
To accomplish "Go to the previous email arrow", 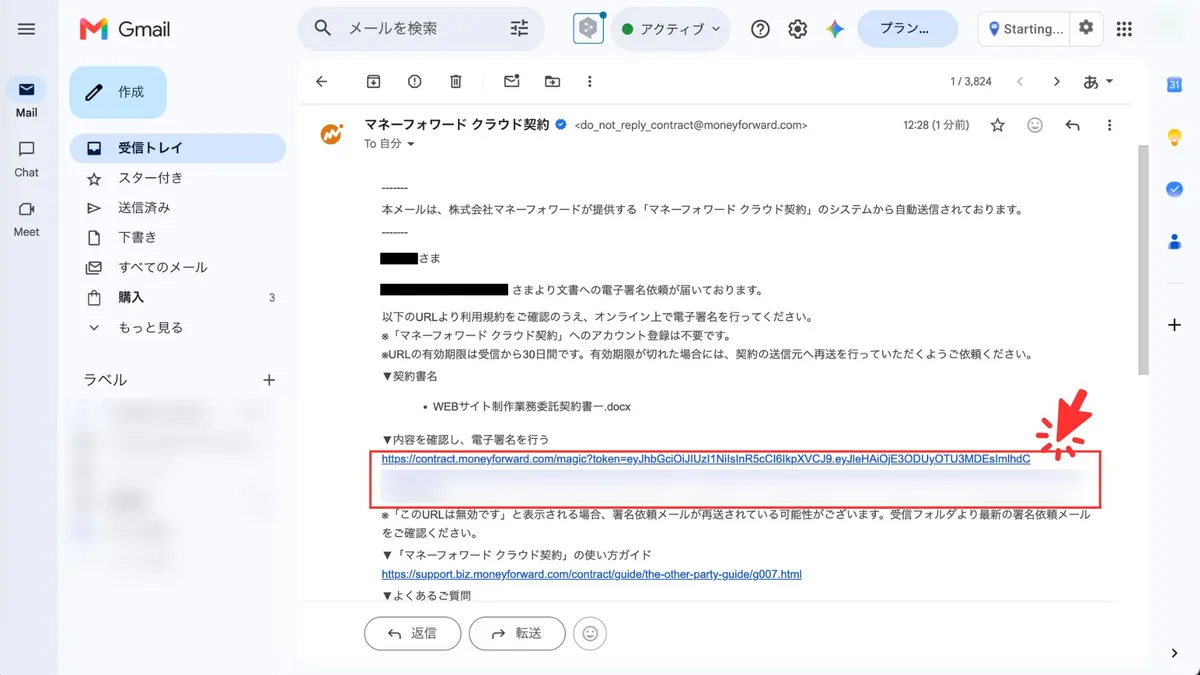I will tap(1020, 81).
